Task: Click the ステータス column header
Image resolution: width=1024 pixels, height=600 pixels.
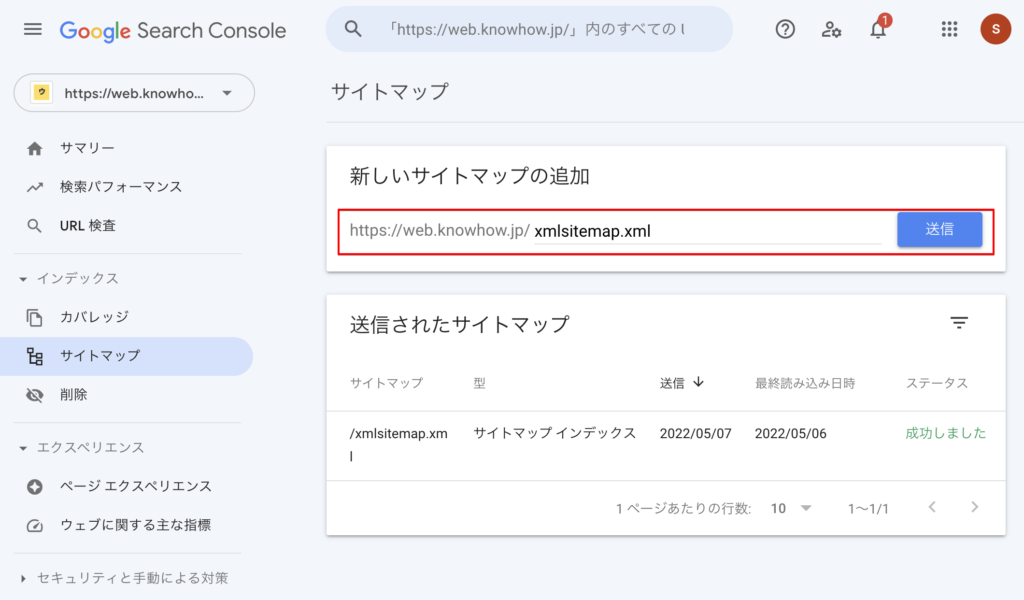Action: (936, 383)
